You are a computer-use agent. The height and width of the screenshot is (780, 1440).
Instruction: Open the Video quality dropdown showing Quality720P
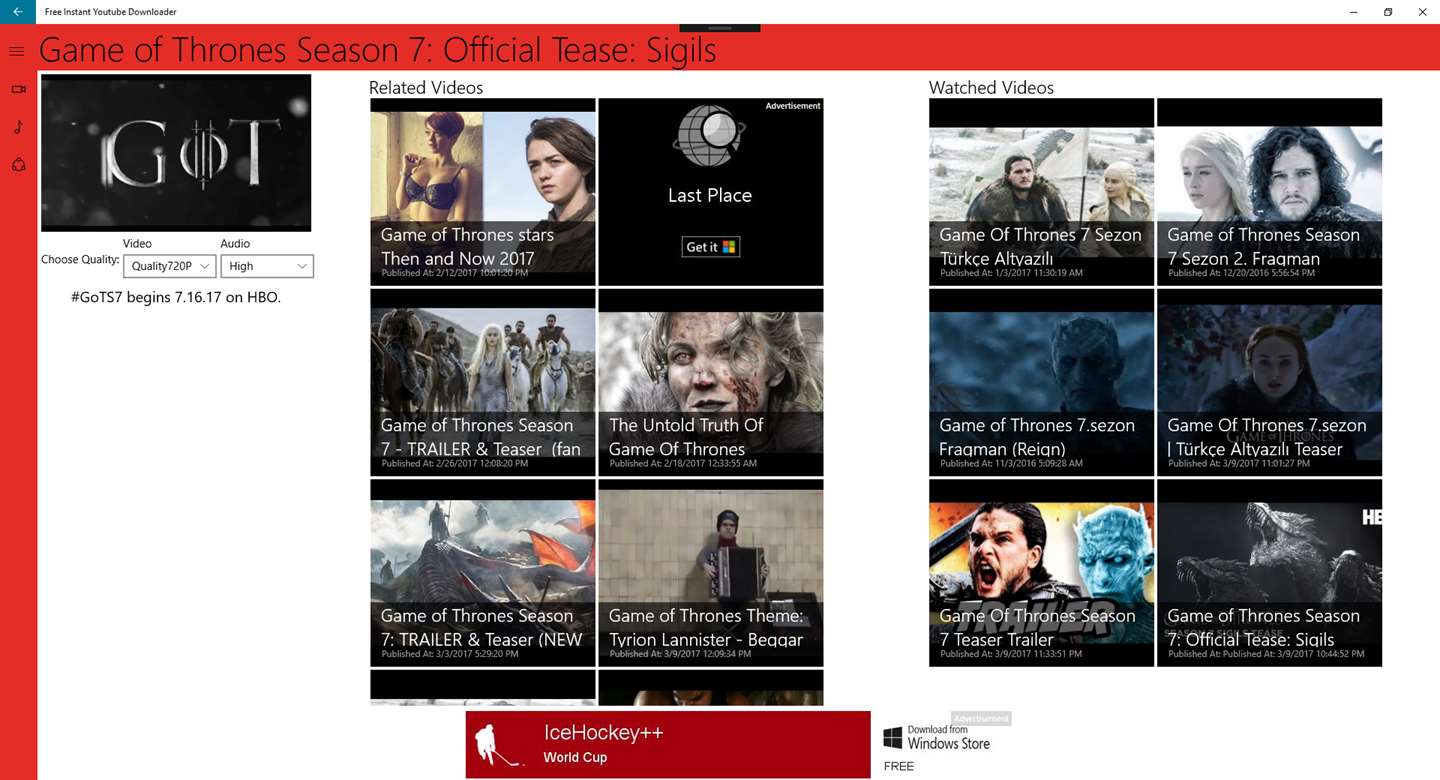click(x=170, y=266)
